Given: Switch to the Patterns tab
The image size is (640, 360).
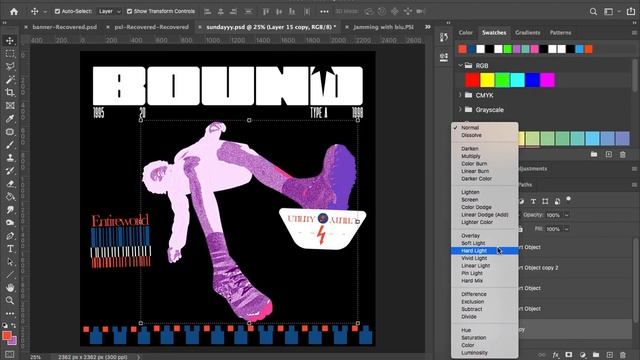Looking at the screenshot, I should click(560, 33).
